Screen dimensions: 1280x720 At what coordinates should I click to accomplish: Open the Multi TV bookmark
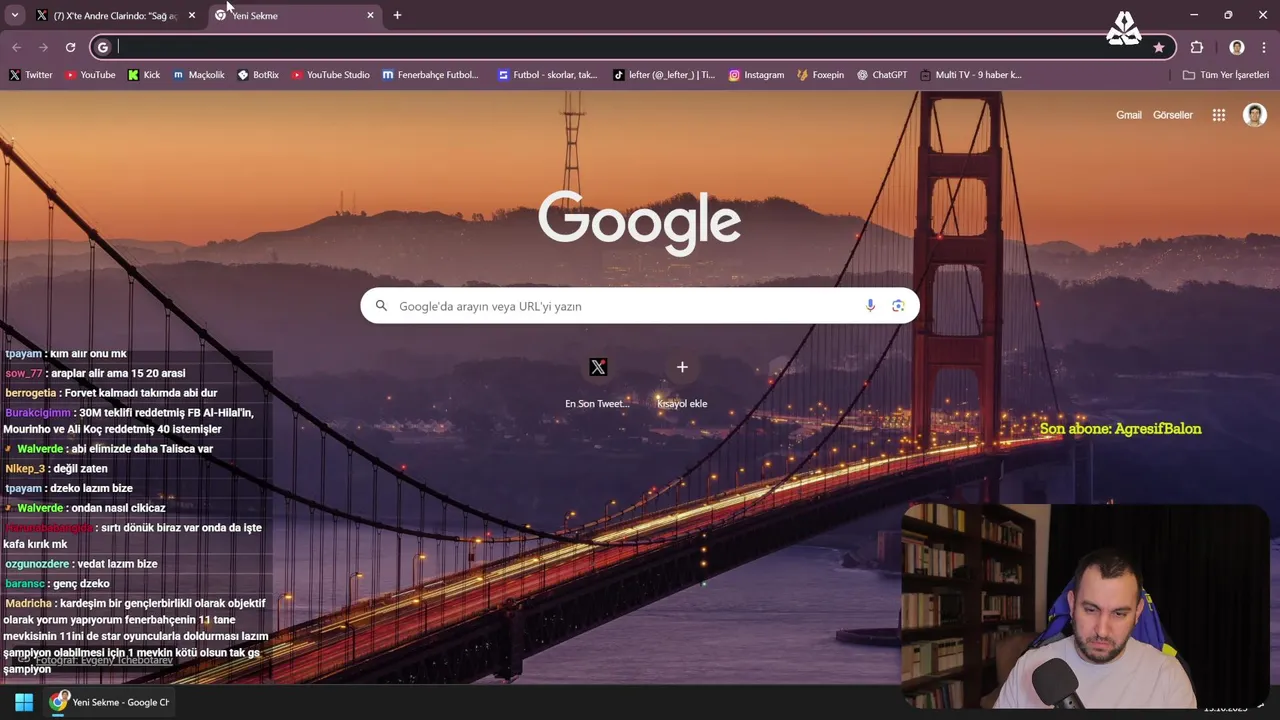(x=970, y=75)
